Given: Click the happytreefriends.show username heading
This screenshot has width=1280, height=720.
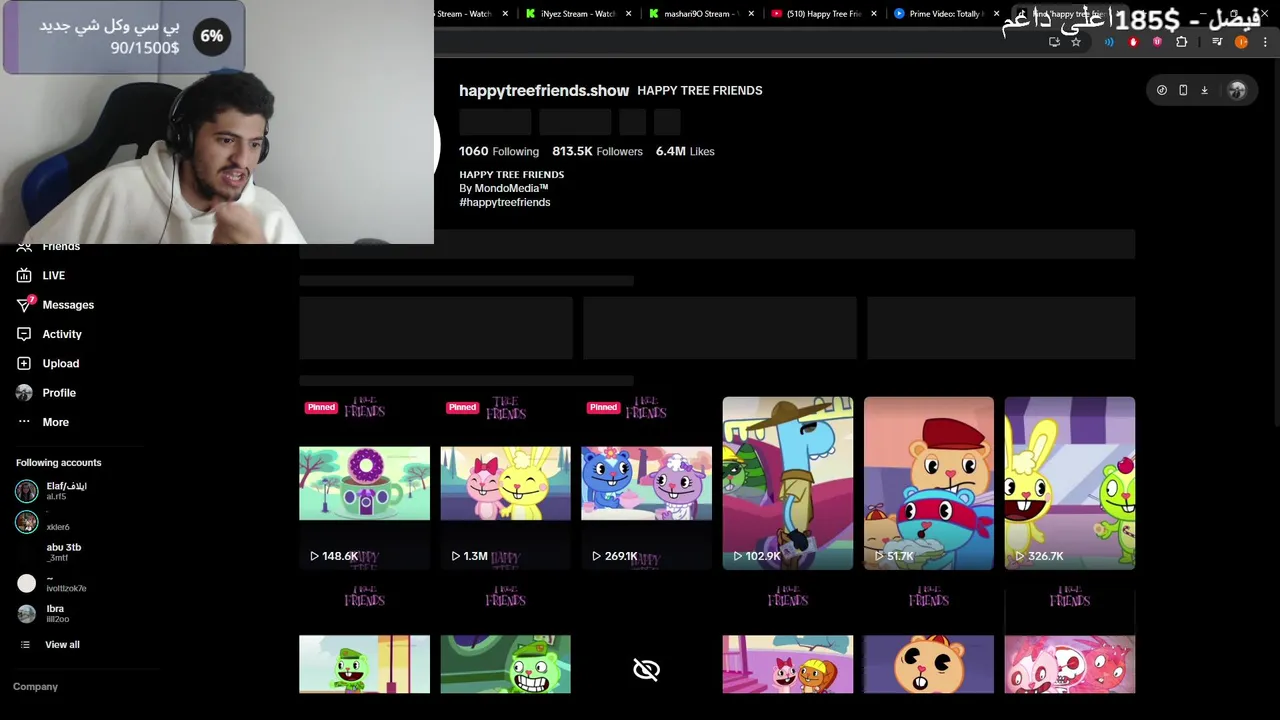Looking at the screenshot, I should pos(544,90).
